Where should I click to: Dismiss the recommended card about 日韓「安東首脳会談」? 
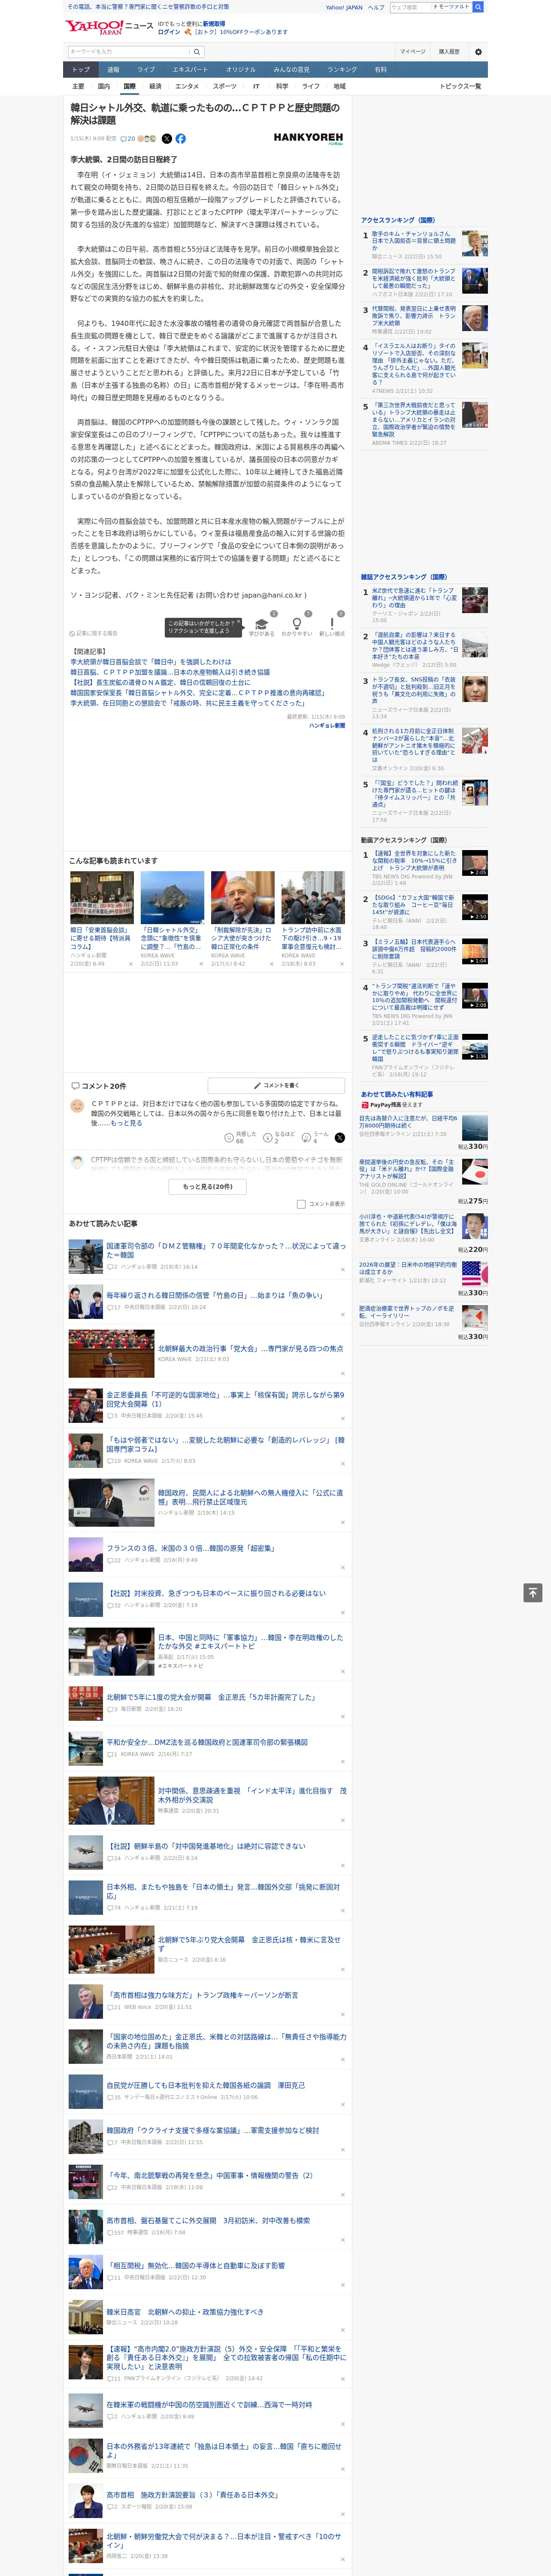pos(130,964)
